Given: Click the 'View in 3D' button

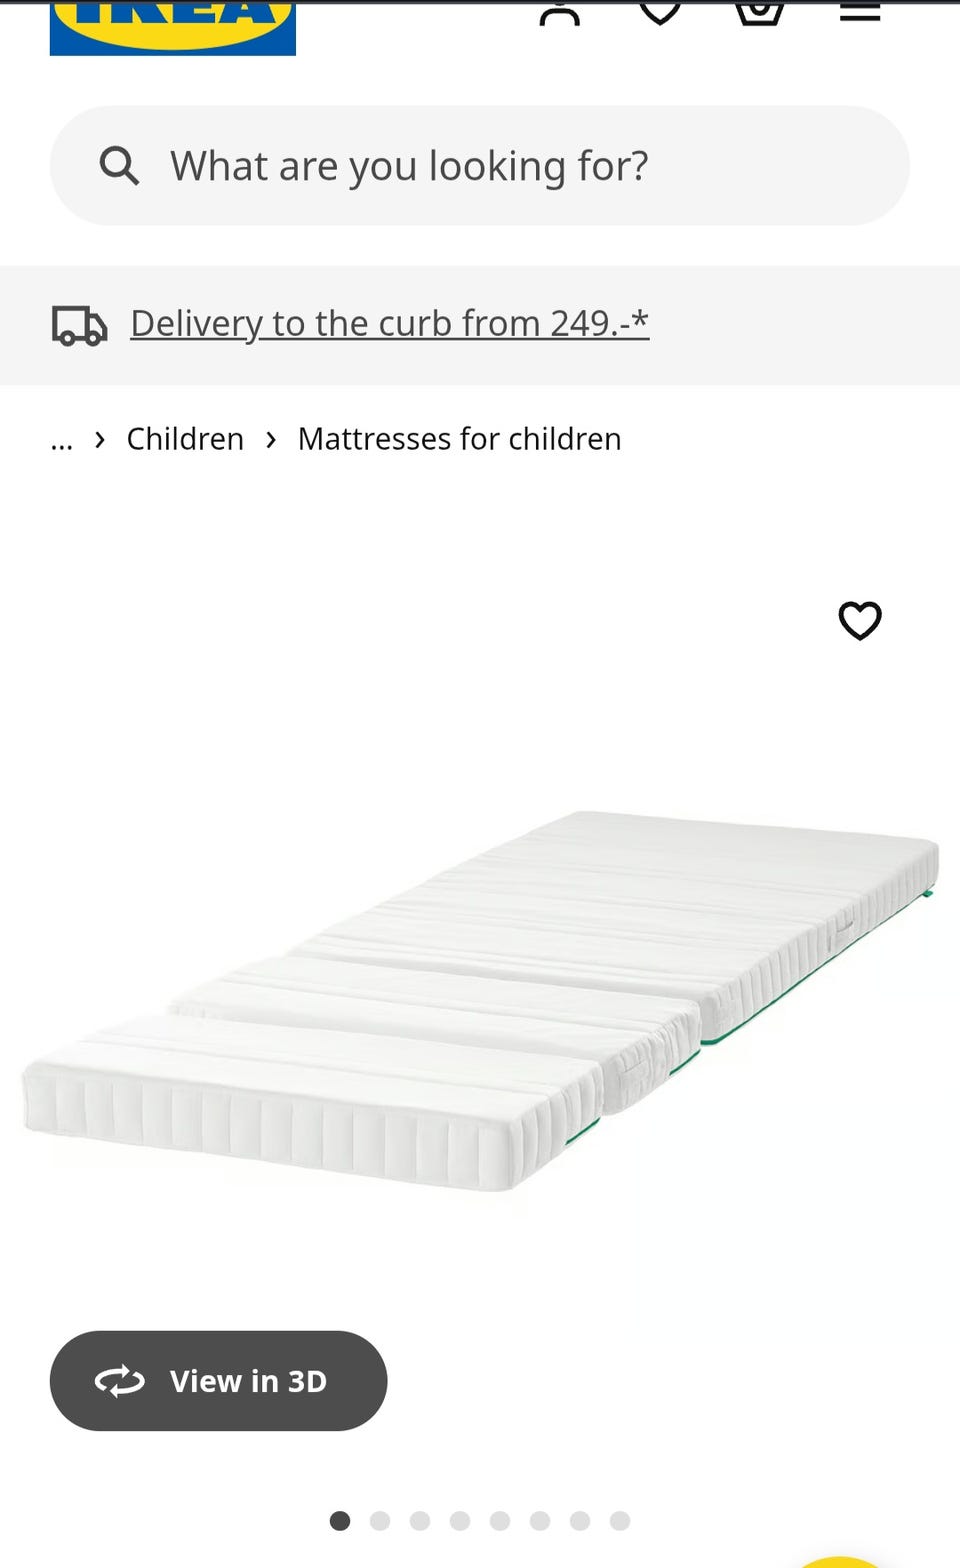Looking at the screenshot, I should pyautogui.click(x=218, y=1381).
